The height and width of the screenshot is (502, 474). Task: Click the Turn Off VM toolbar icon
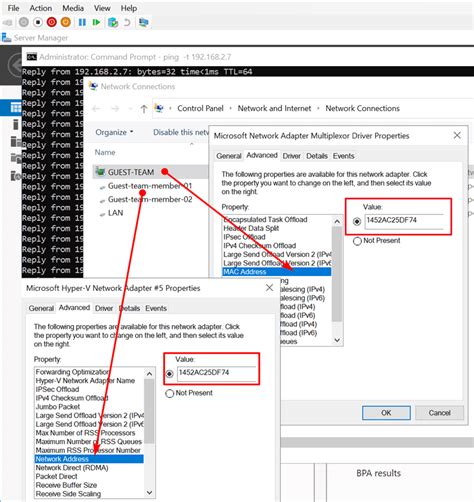[x=38, y=22]
